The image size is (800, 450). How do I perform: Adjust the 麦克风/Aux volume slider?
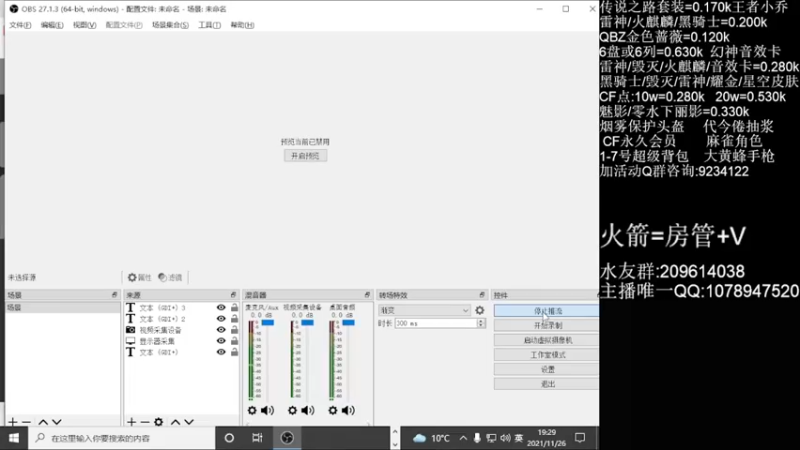pos(267,322)
